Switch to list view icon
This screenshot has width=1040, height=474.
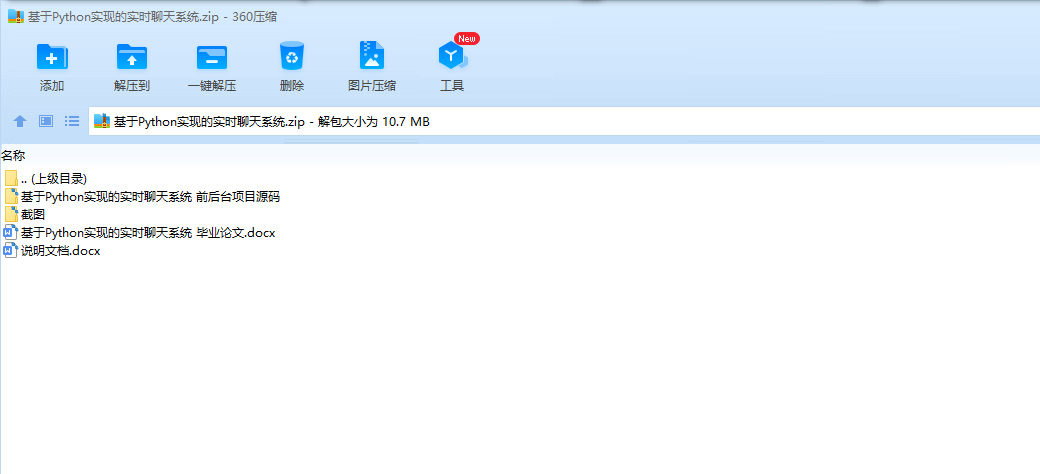point(72,121)
